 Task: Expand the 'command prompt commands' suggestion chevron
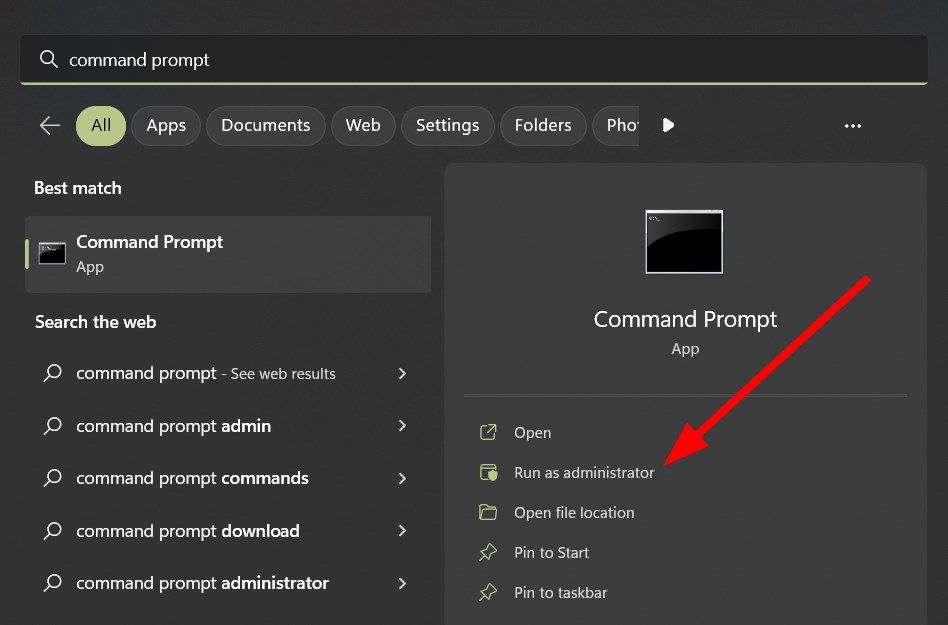click(402, 478)
